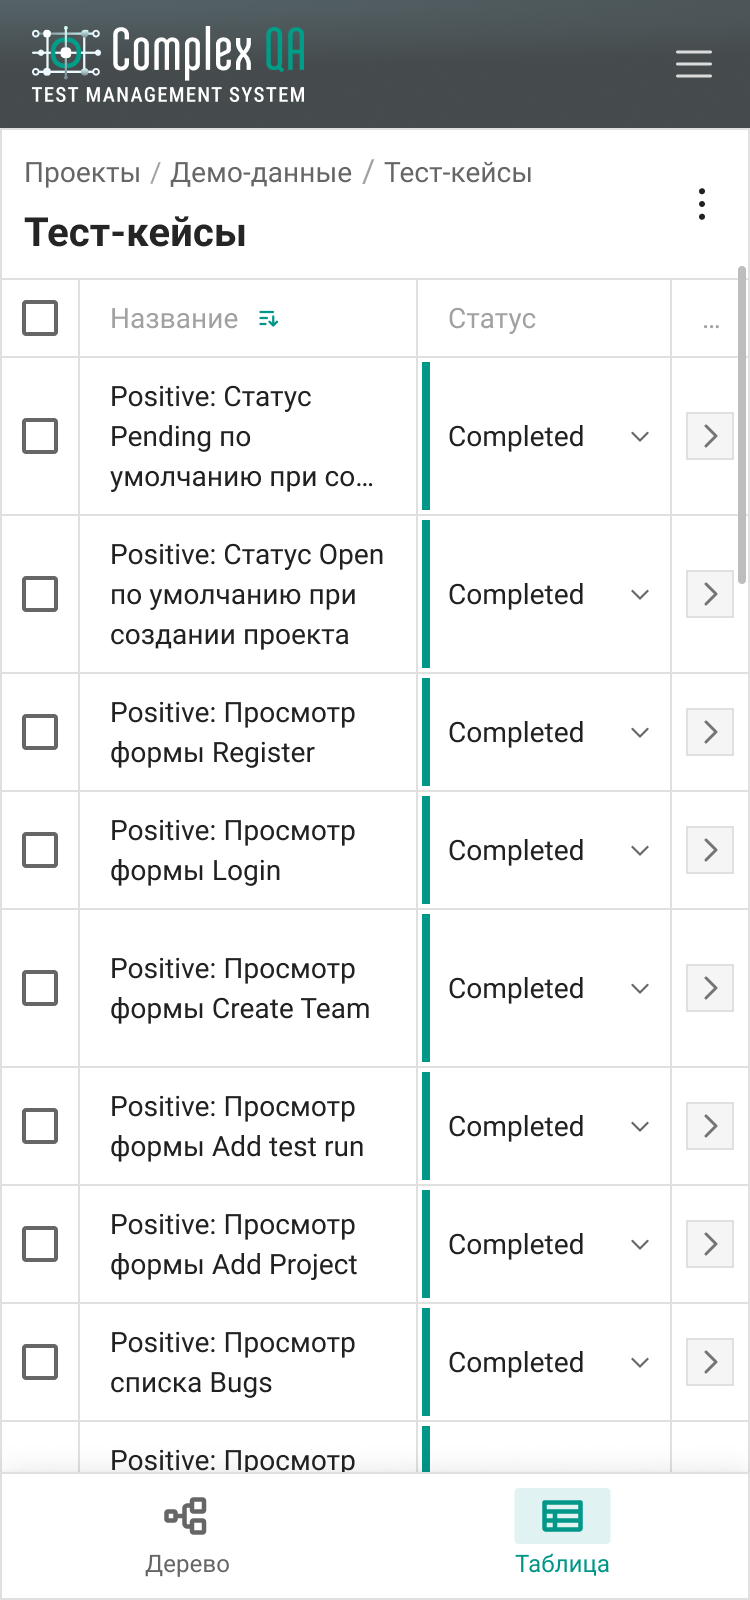Switch to the Дерево tab
The width and height of the screenshot is (750, 1600).
187,1536
